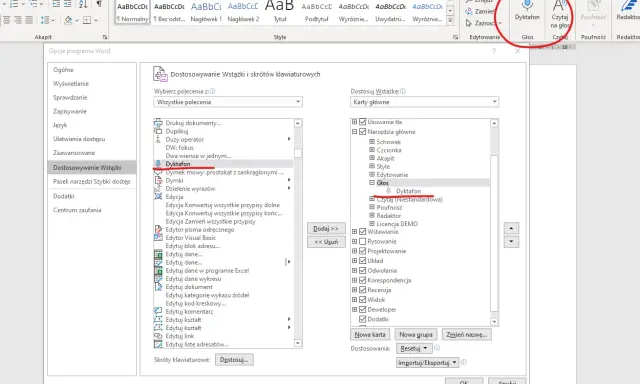Open the Centrum zaufania category
Screen dimensions: 640x384
(x=77, y=210)
